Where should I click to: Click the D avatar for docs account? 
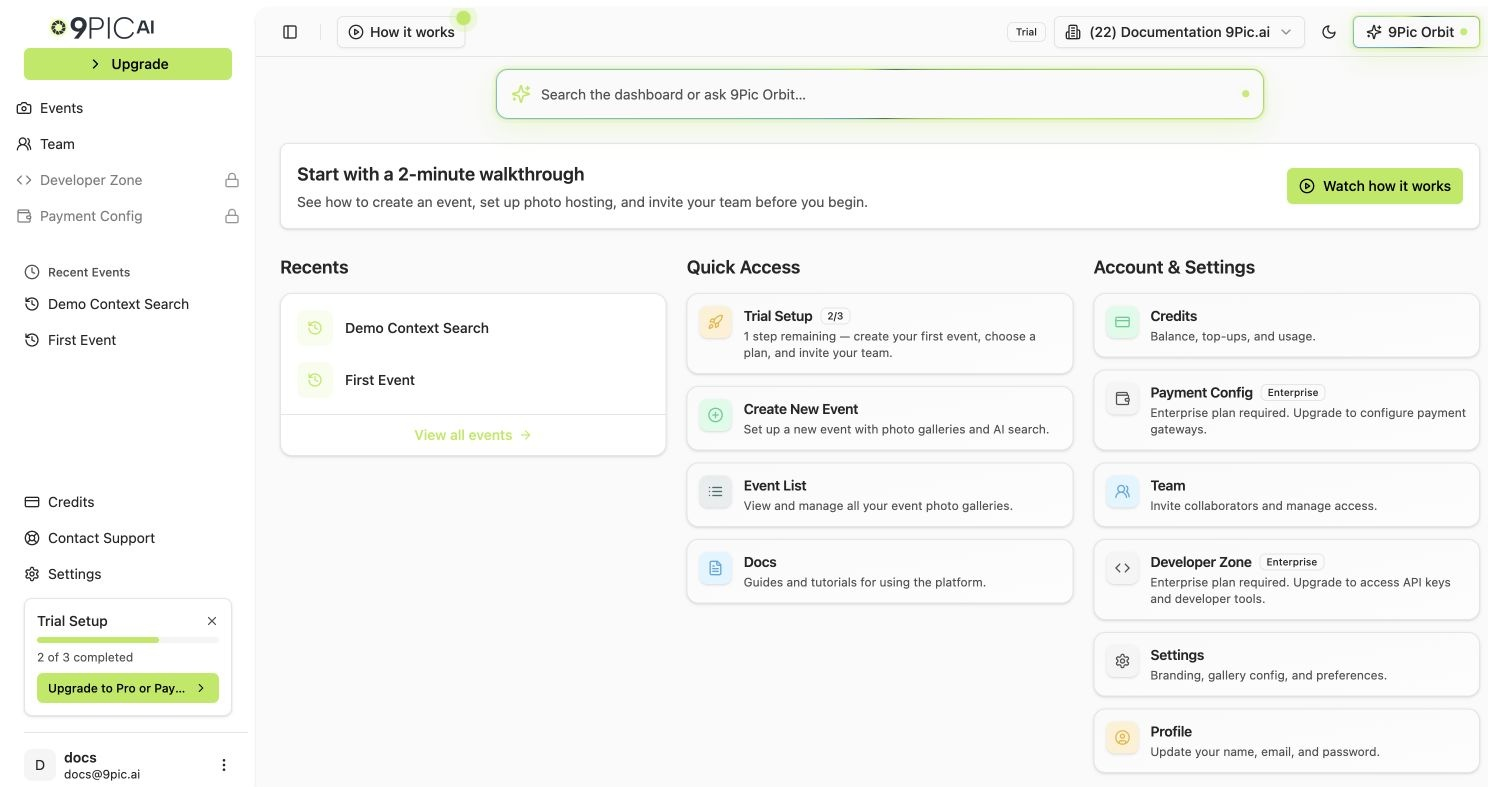point(40,765)
